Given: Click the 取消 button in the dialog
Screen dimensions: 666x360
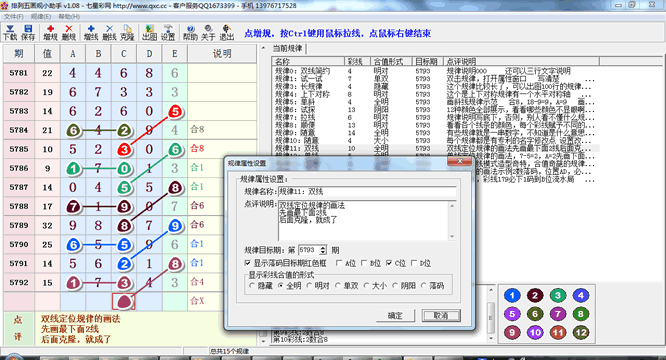Looking at the screenshot, I should [441, 315].
